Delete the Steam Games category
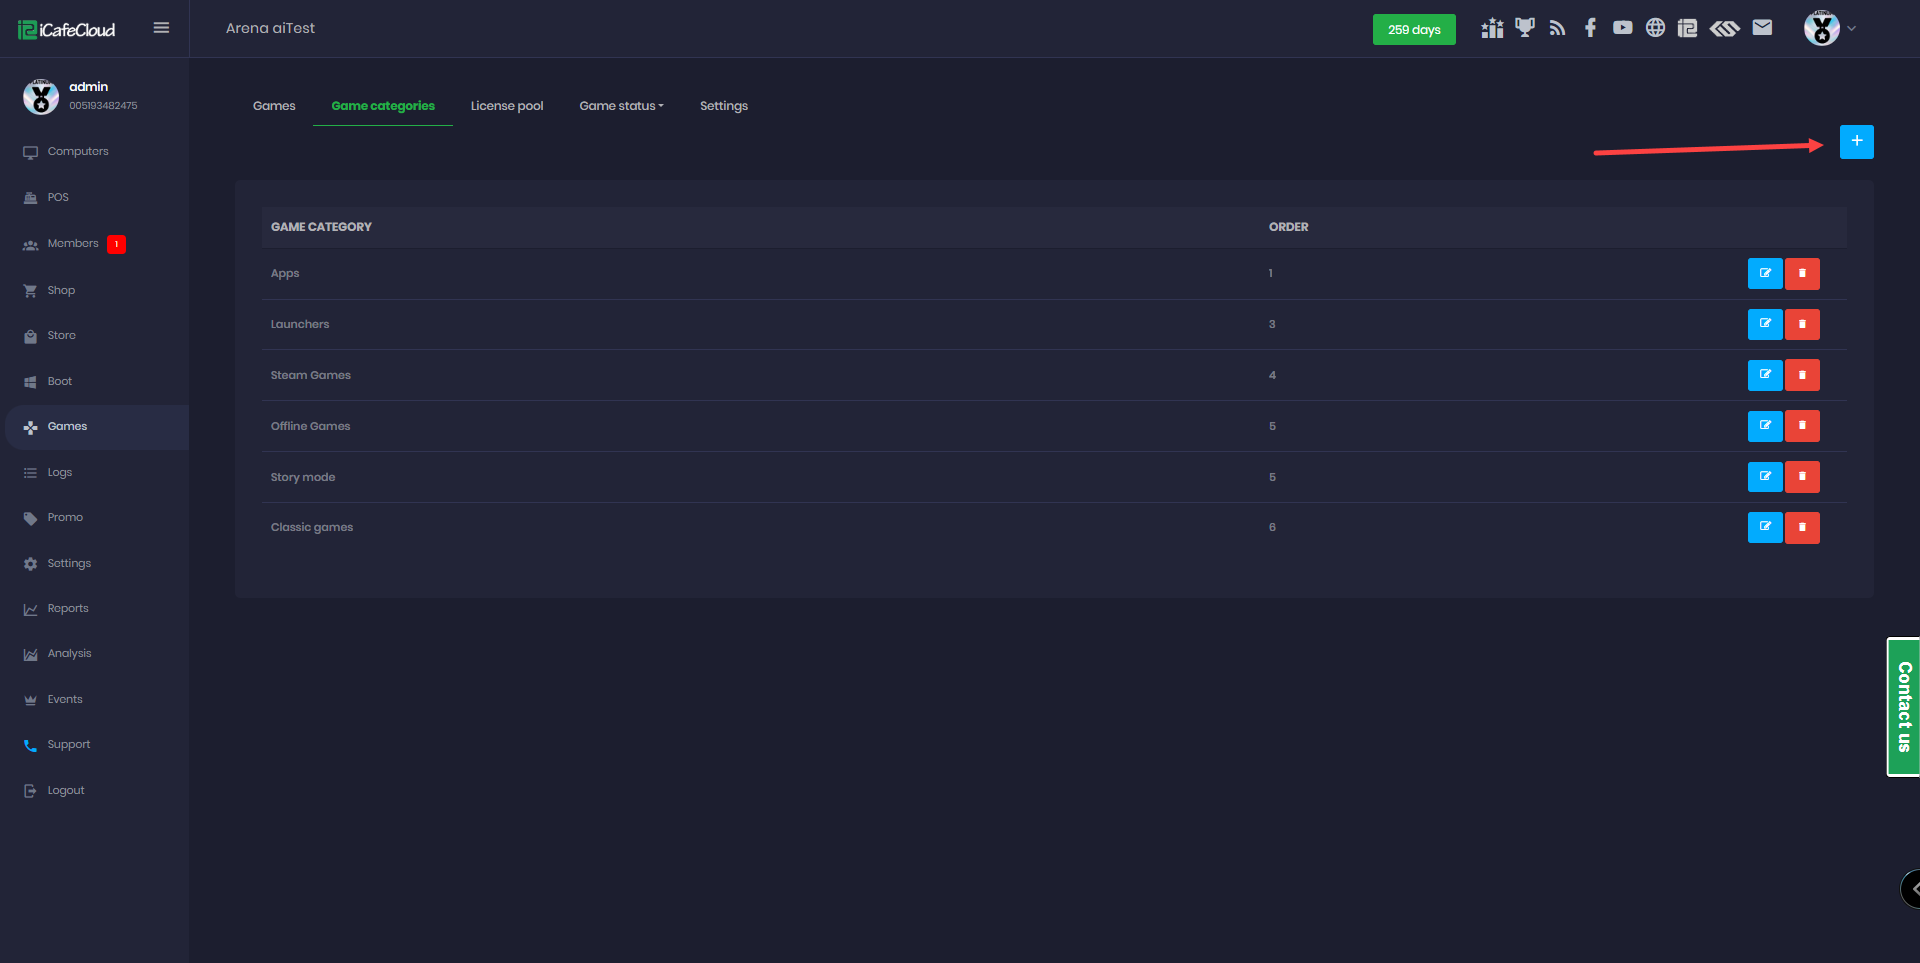 click(x=1802, y=375)
